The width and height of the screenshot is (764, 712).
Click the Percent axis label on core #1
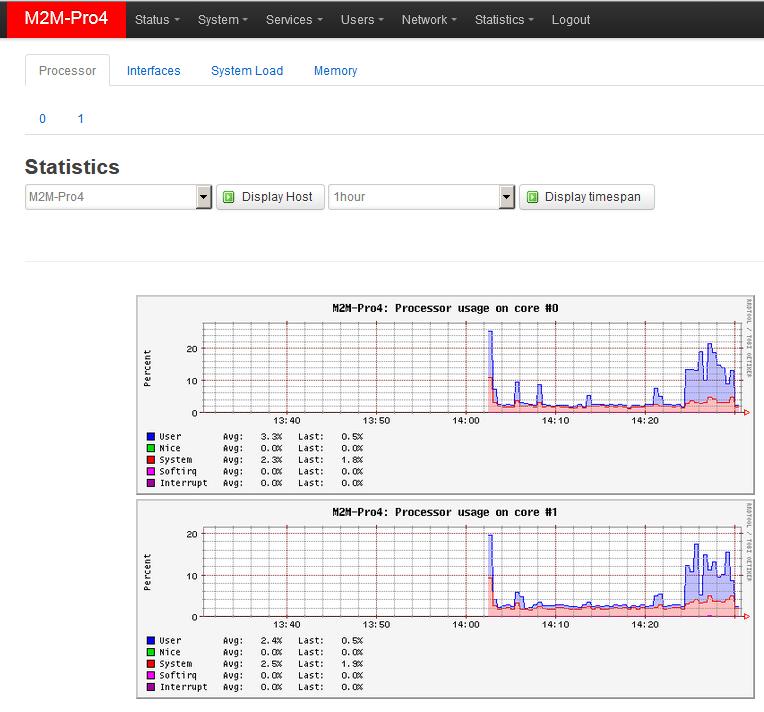[x=147, y=572]
